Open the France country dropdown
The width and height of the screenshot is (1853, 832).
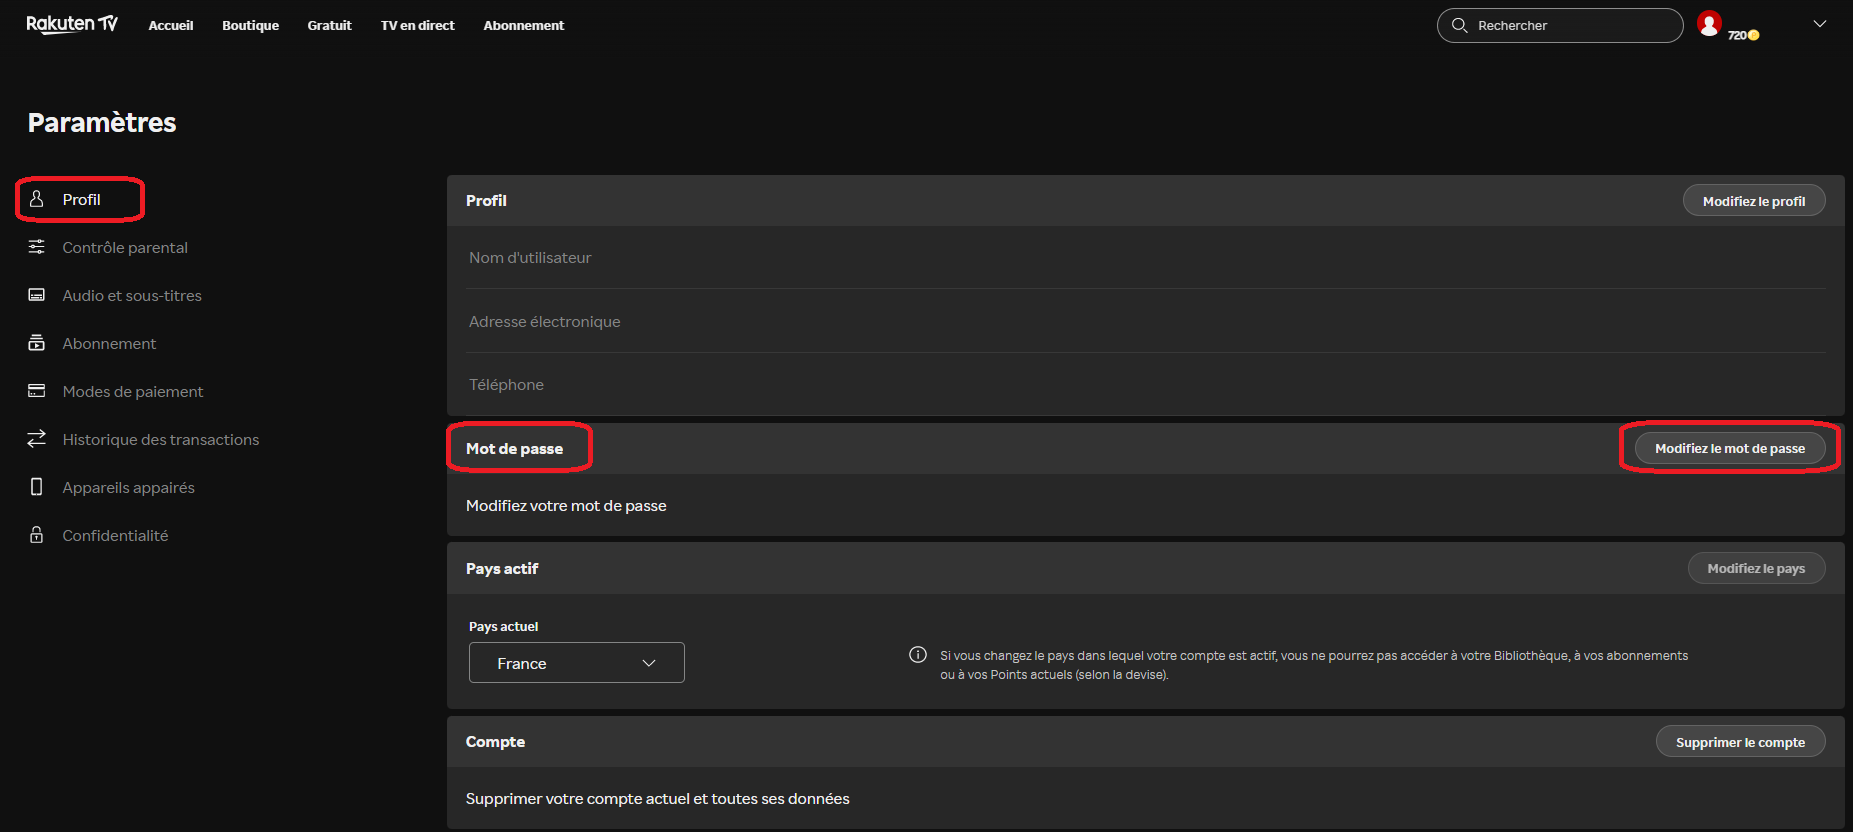[577, 663]
